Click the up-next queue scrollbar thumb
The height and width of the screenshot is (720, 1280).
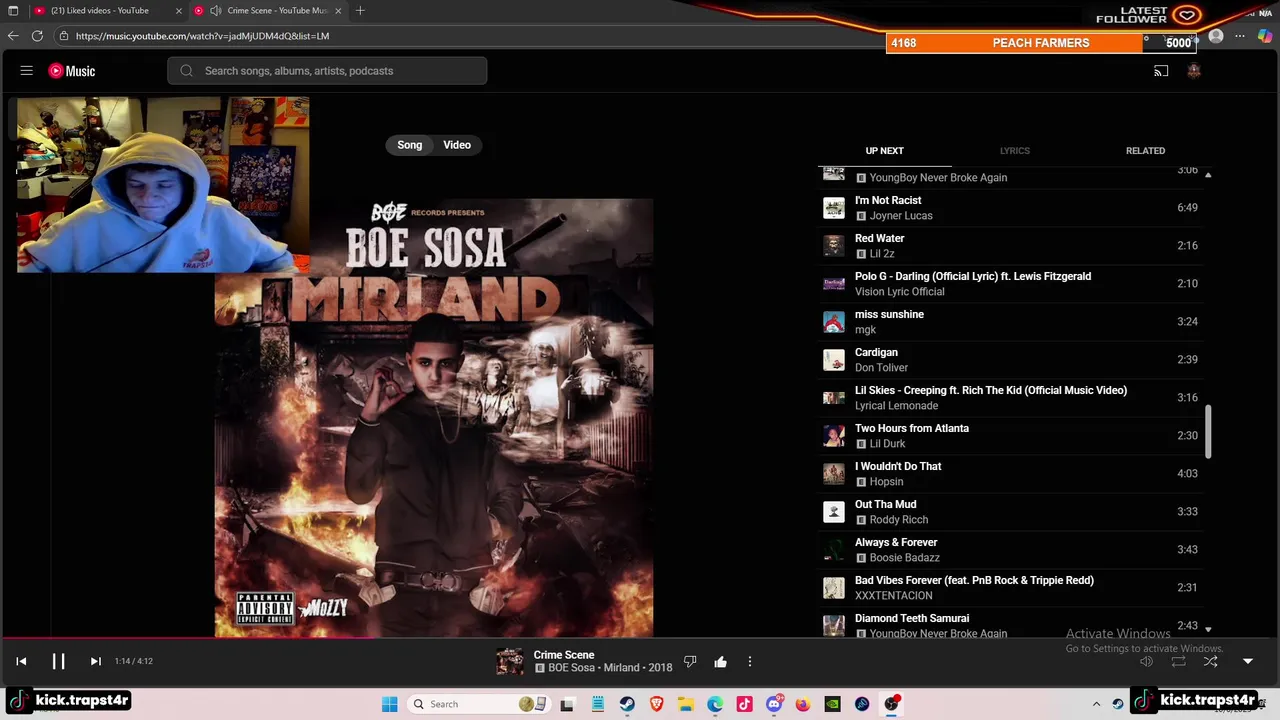(x=1208, y=432)
